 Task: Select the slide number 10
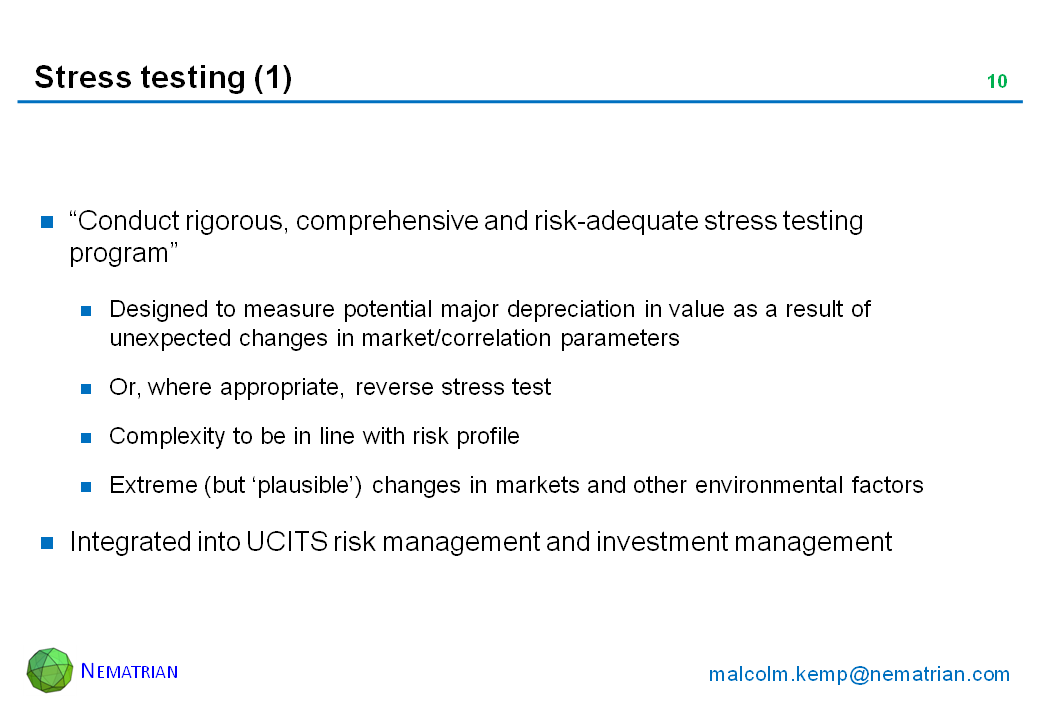[x=996, y=82]
